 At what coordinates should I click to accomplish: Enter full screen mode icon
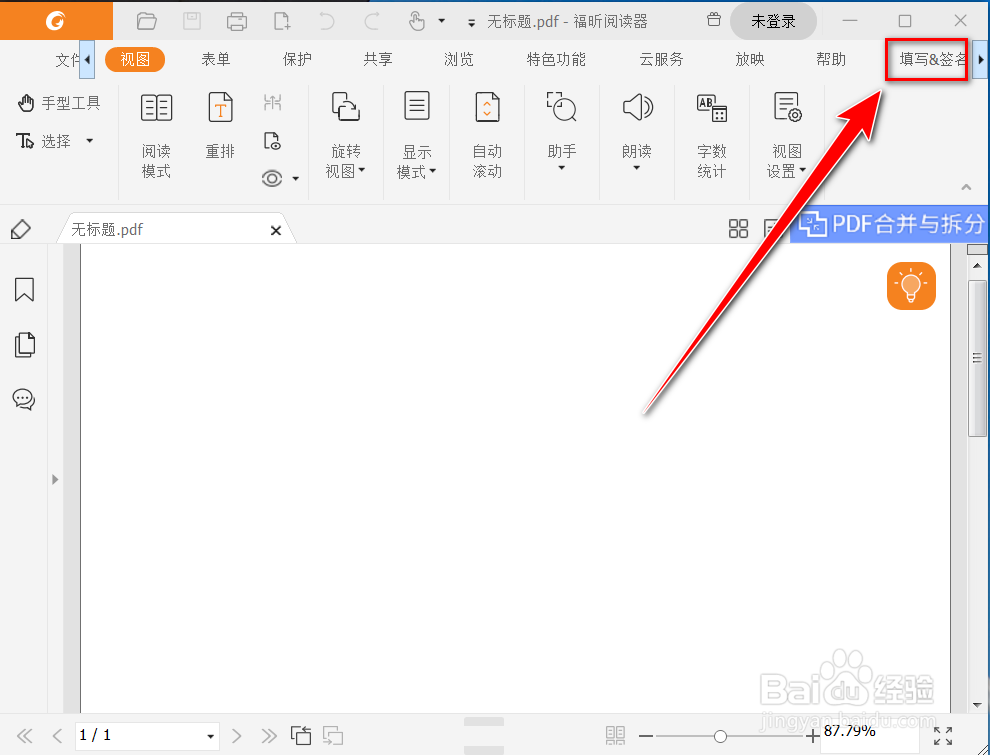pyautogui.click(x=943, y=736)
